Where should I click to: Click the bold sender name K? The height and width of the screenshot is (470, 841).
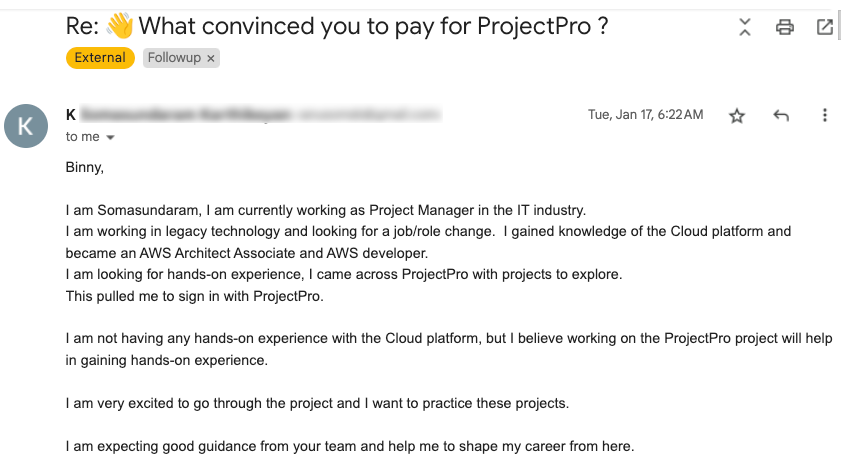(x=71, y=115)
